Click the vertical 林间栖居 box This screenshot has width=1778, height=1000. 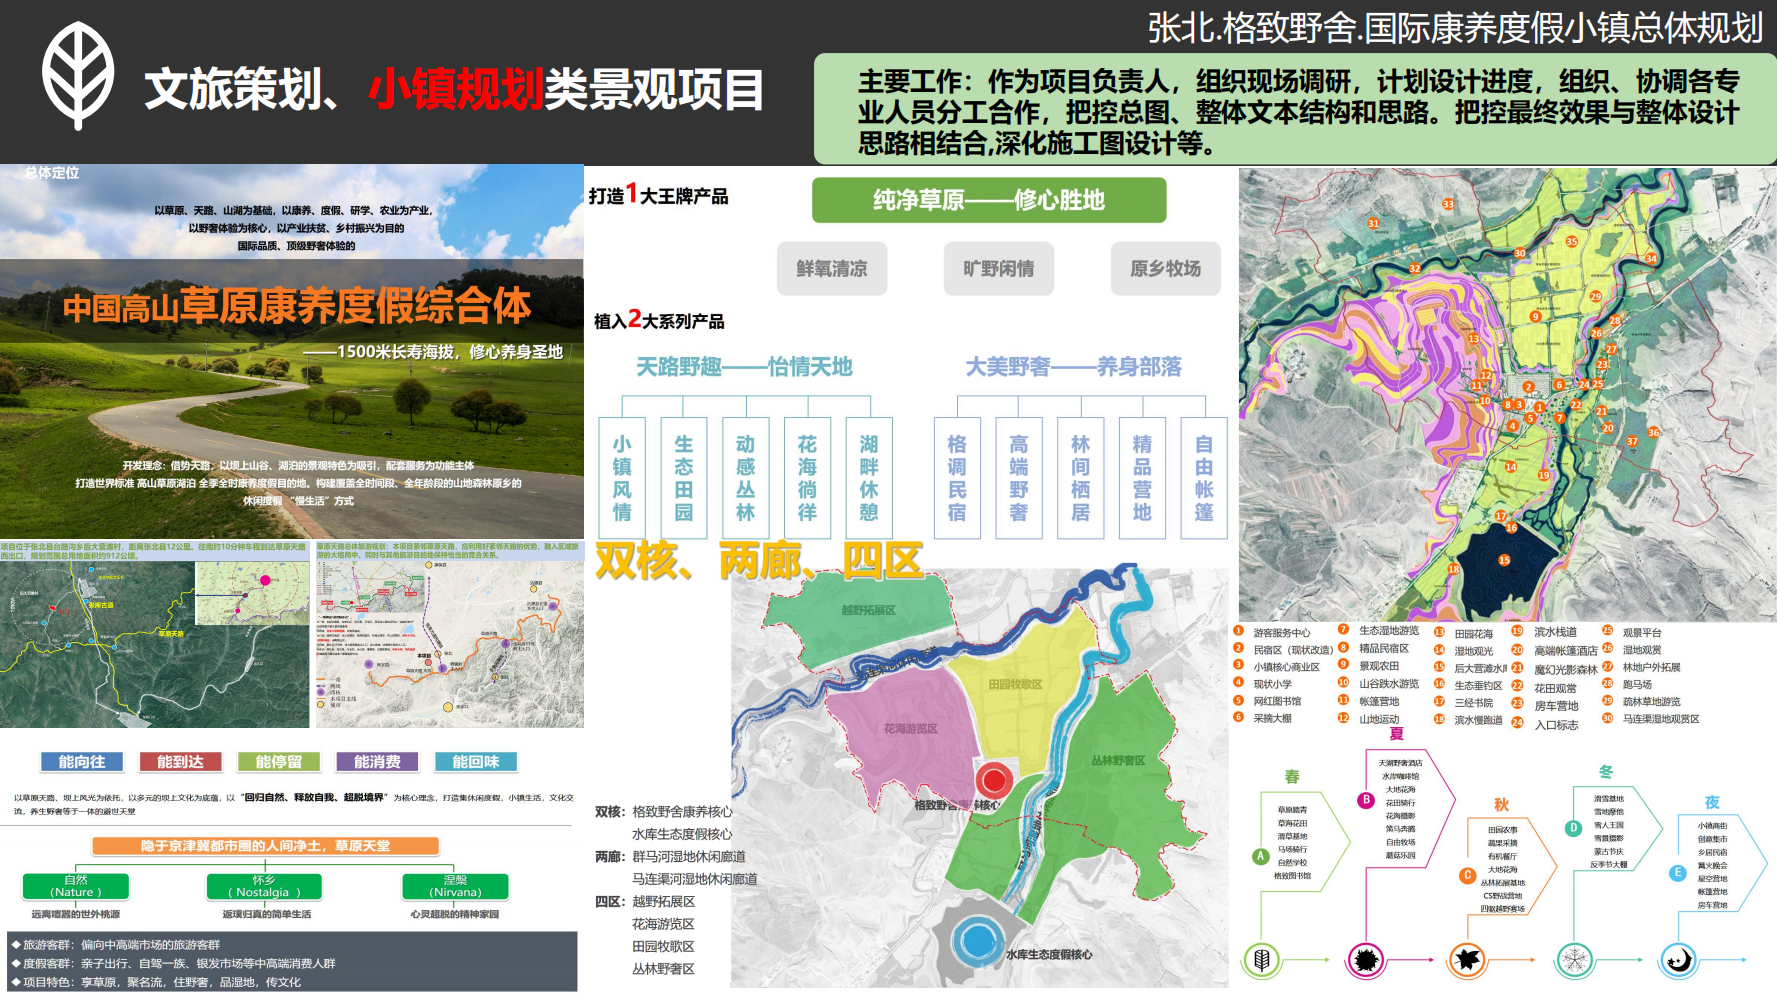[1081, 478]
